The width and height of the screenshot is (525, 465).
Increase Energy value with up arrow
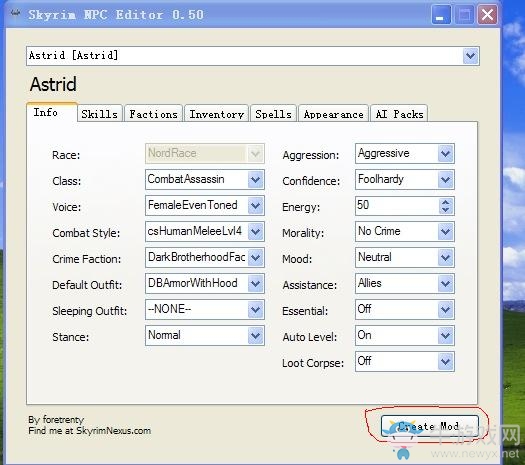pos(446,202)
